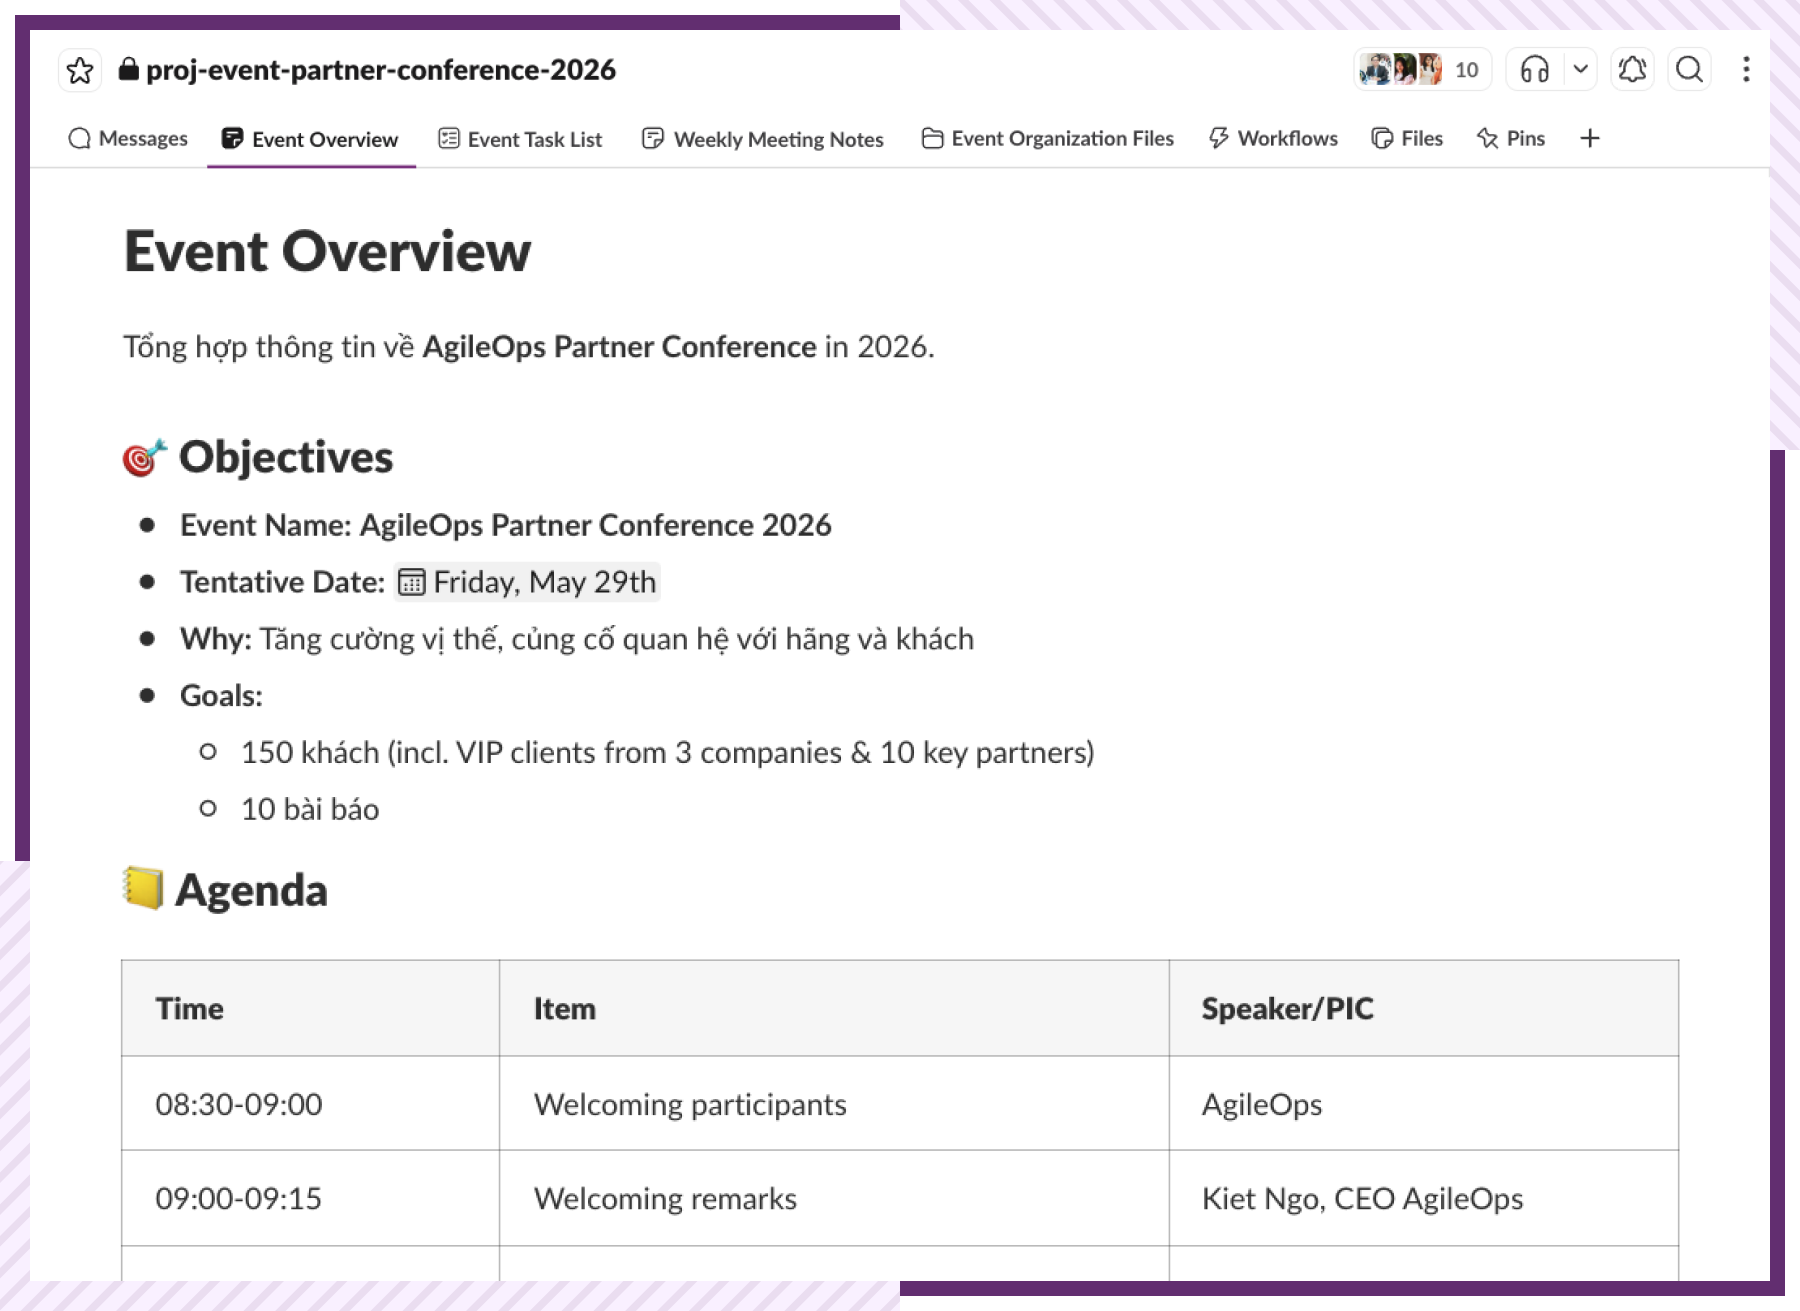
Task: Open search with the magnifying glass icon
Action: pyautogui.click(x=1690, y=70)
